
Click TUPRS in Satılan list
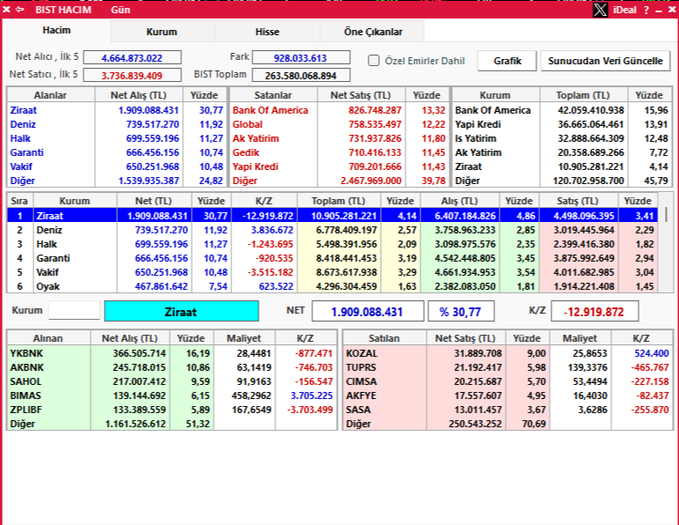click(x=361, y=367)
